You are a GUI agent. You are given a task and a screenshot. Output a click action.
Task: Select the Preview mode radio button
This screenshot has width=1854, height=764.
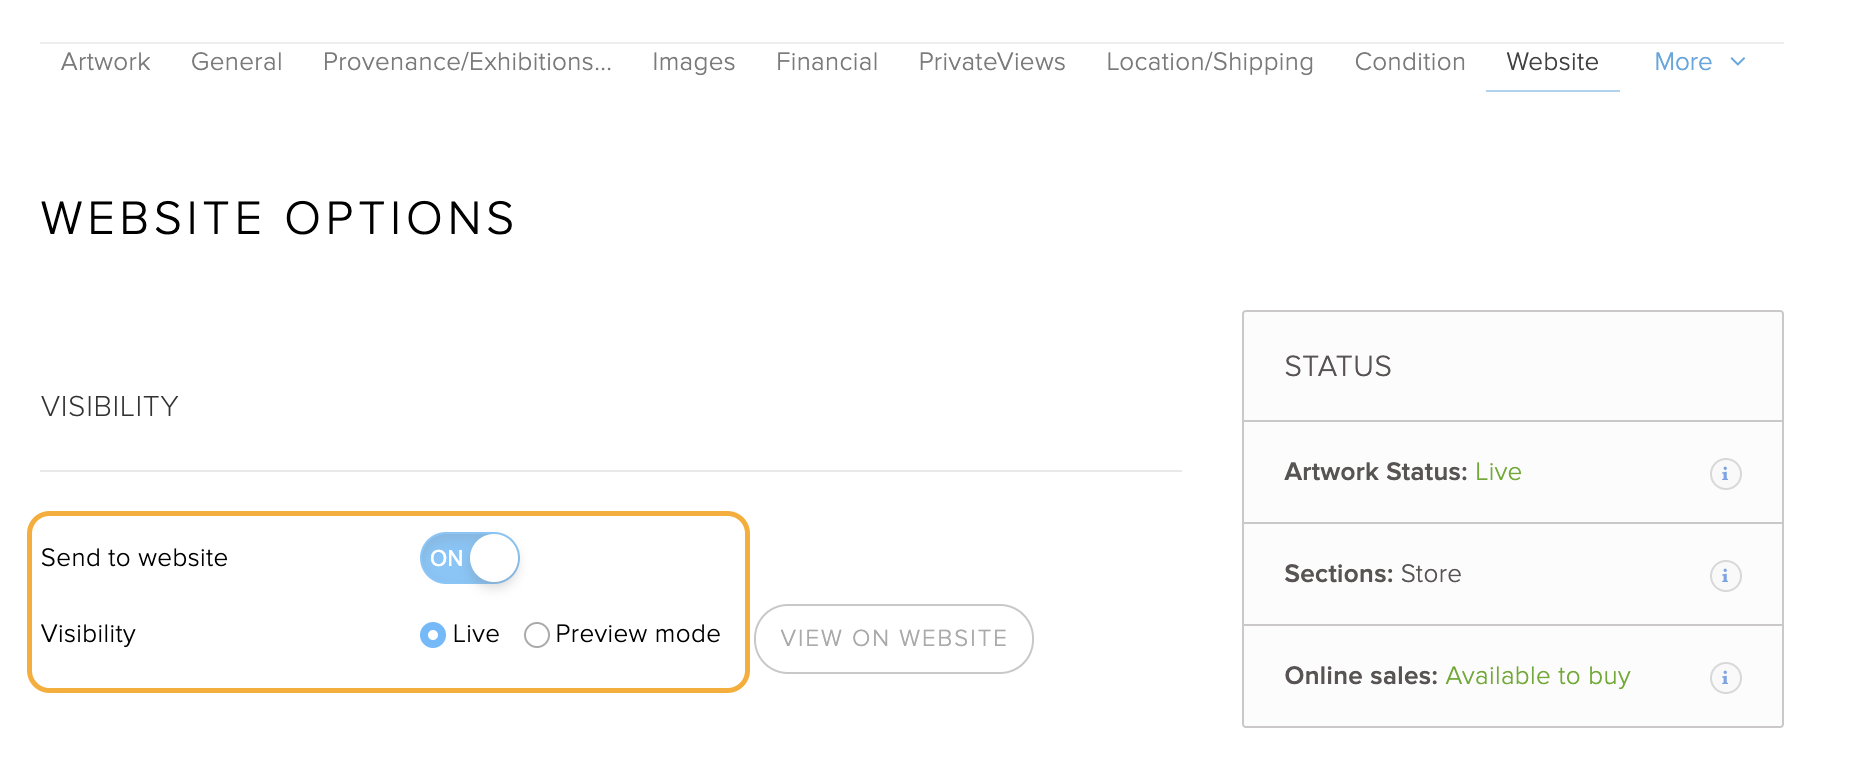[537, 635]
